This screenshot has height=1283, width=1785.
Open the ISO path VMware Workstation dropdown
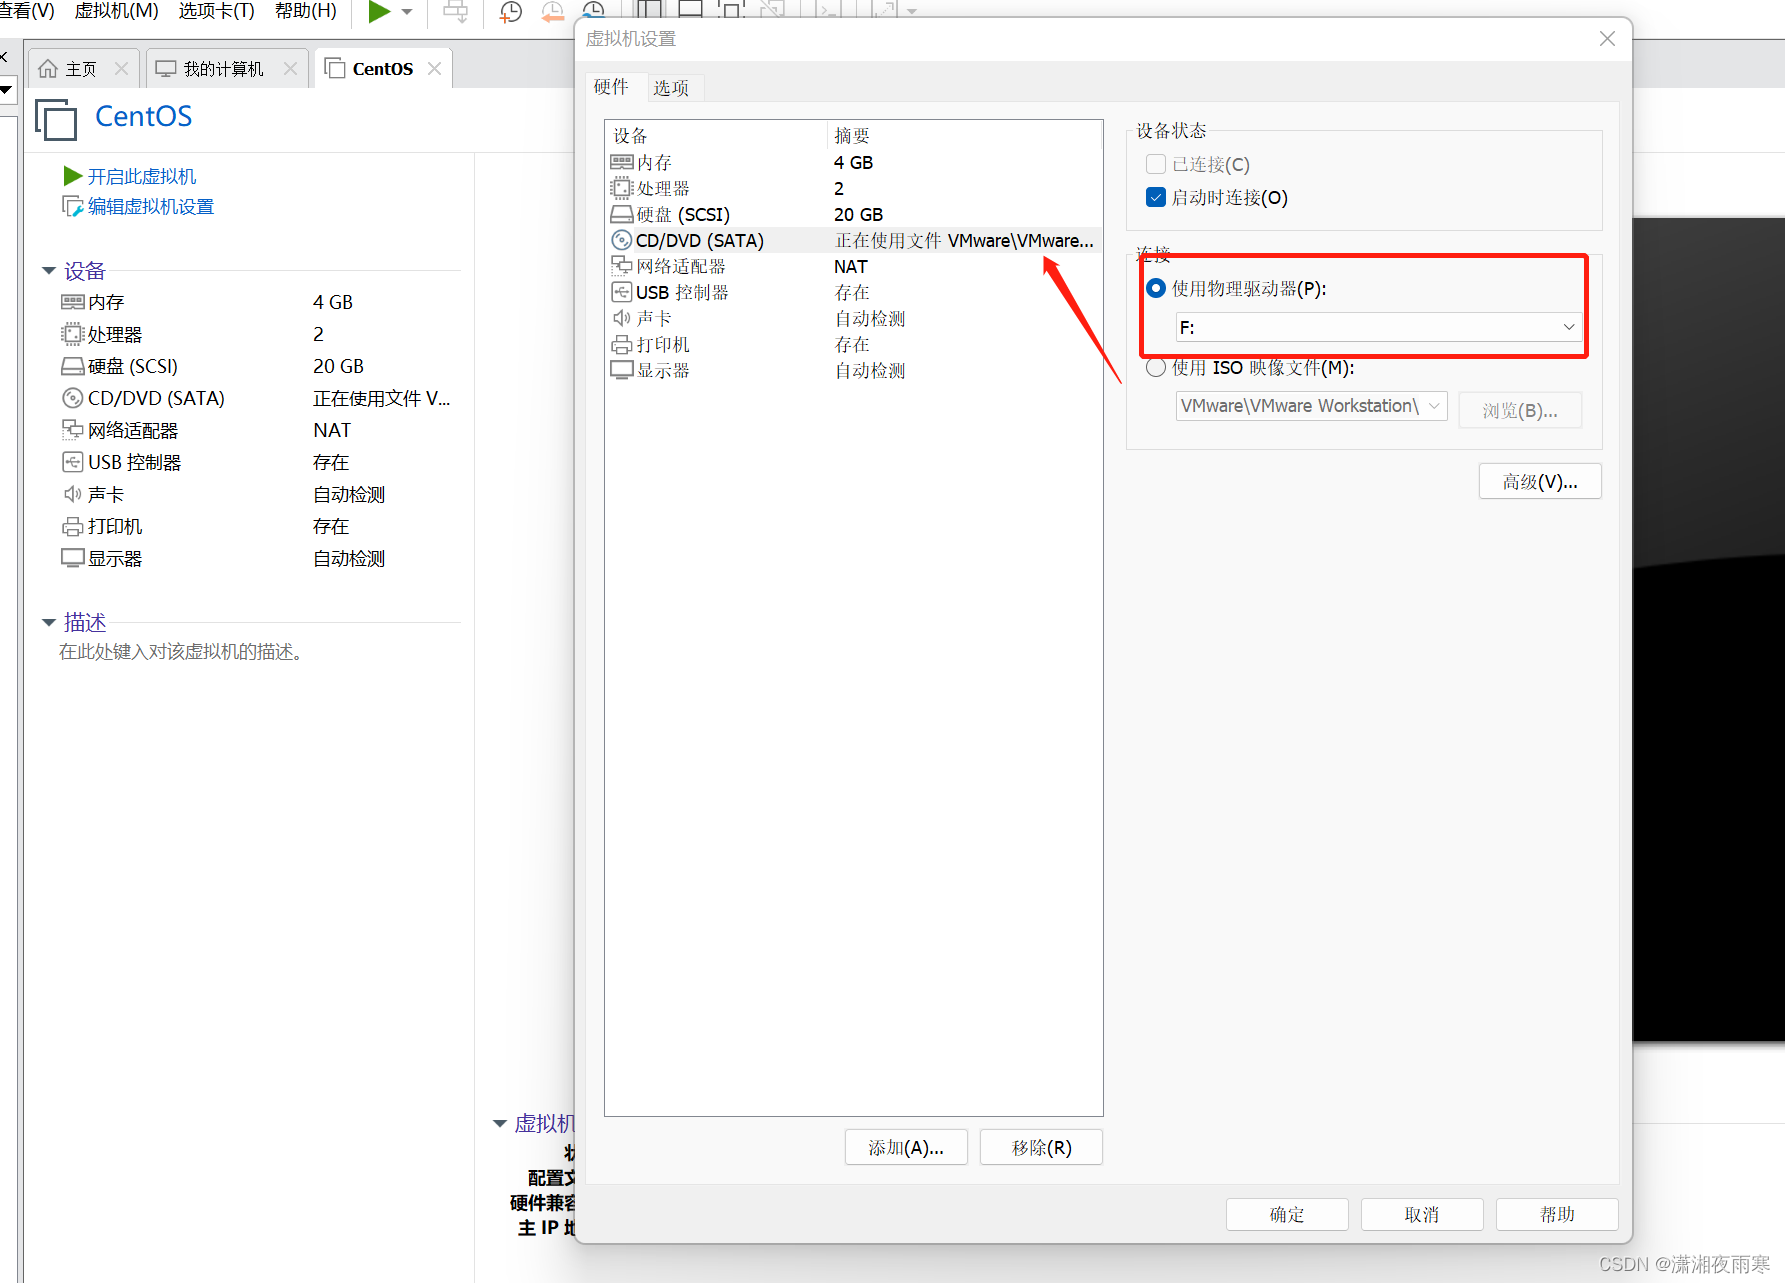1311,405
